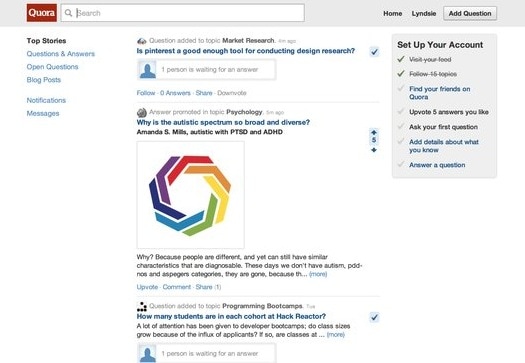525x363 pixels.
Task: Click the search magnifier icon
Action: coord(68,13)
